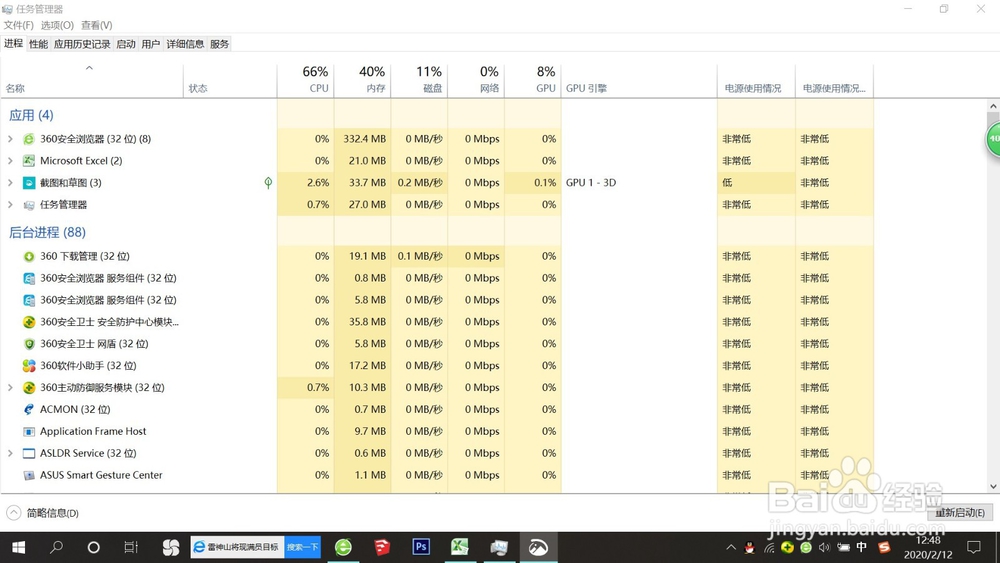Click the 360安全卫士 网盾 shield icon
This screenshot has height=563, width=1000.
click(x=29, y=344)
